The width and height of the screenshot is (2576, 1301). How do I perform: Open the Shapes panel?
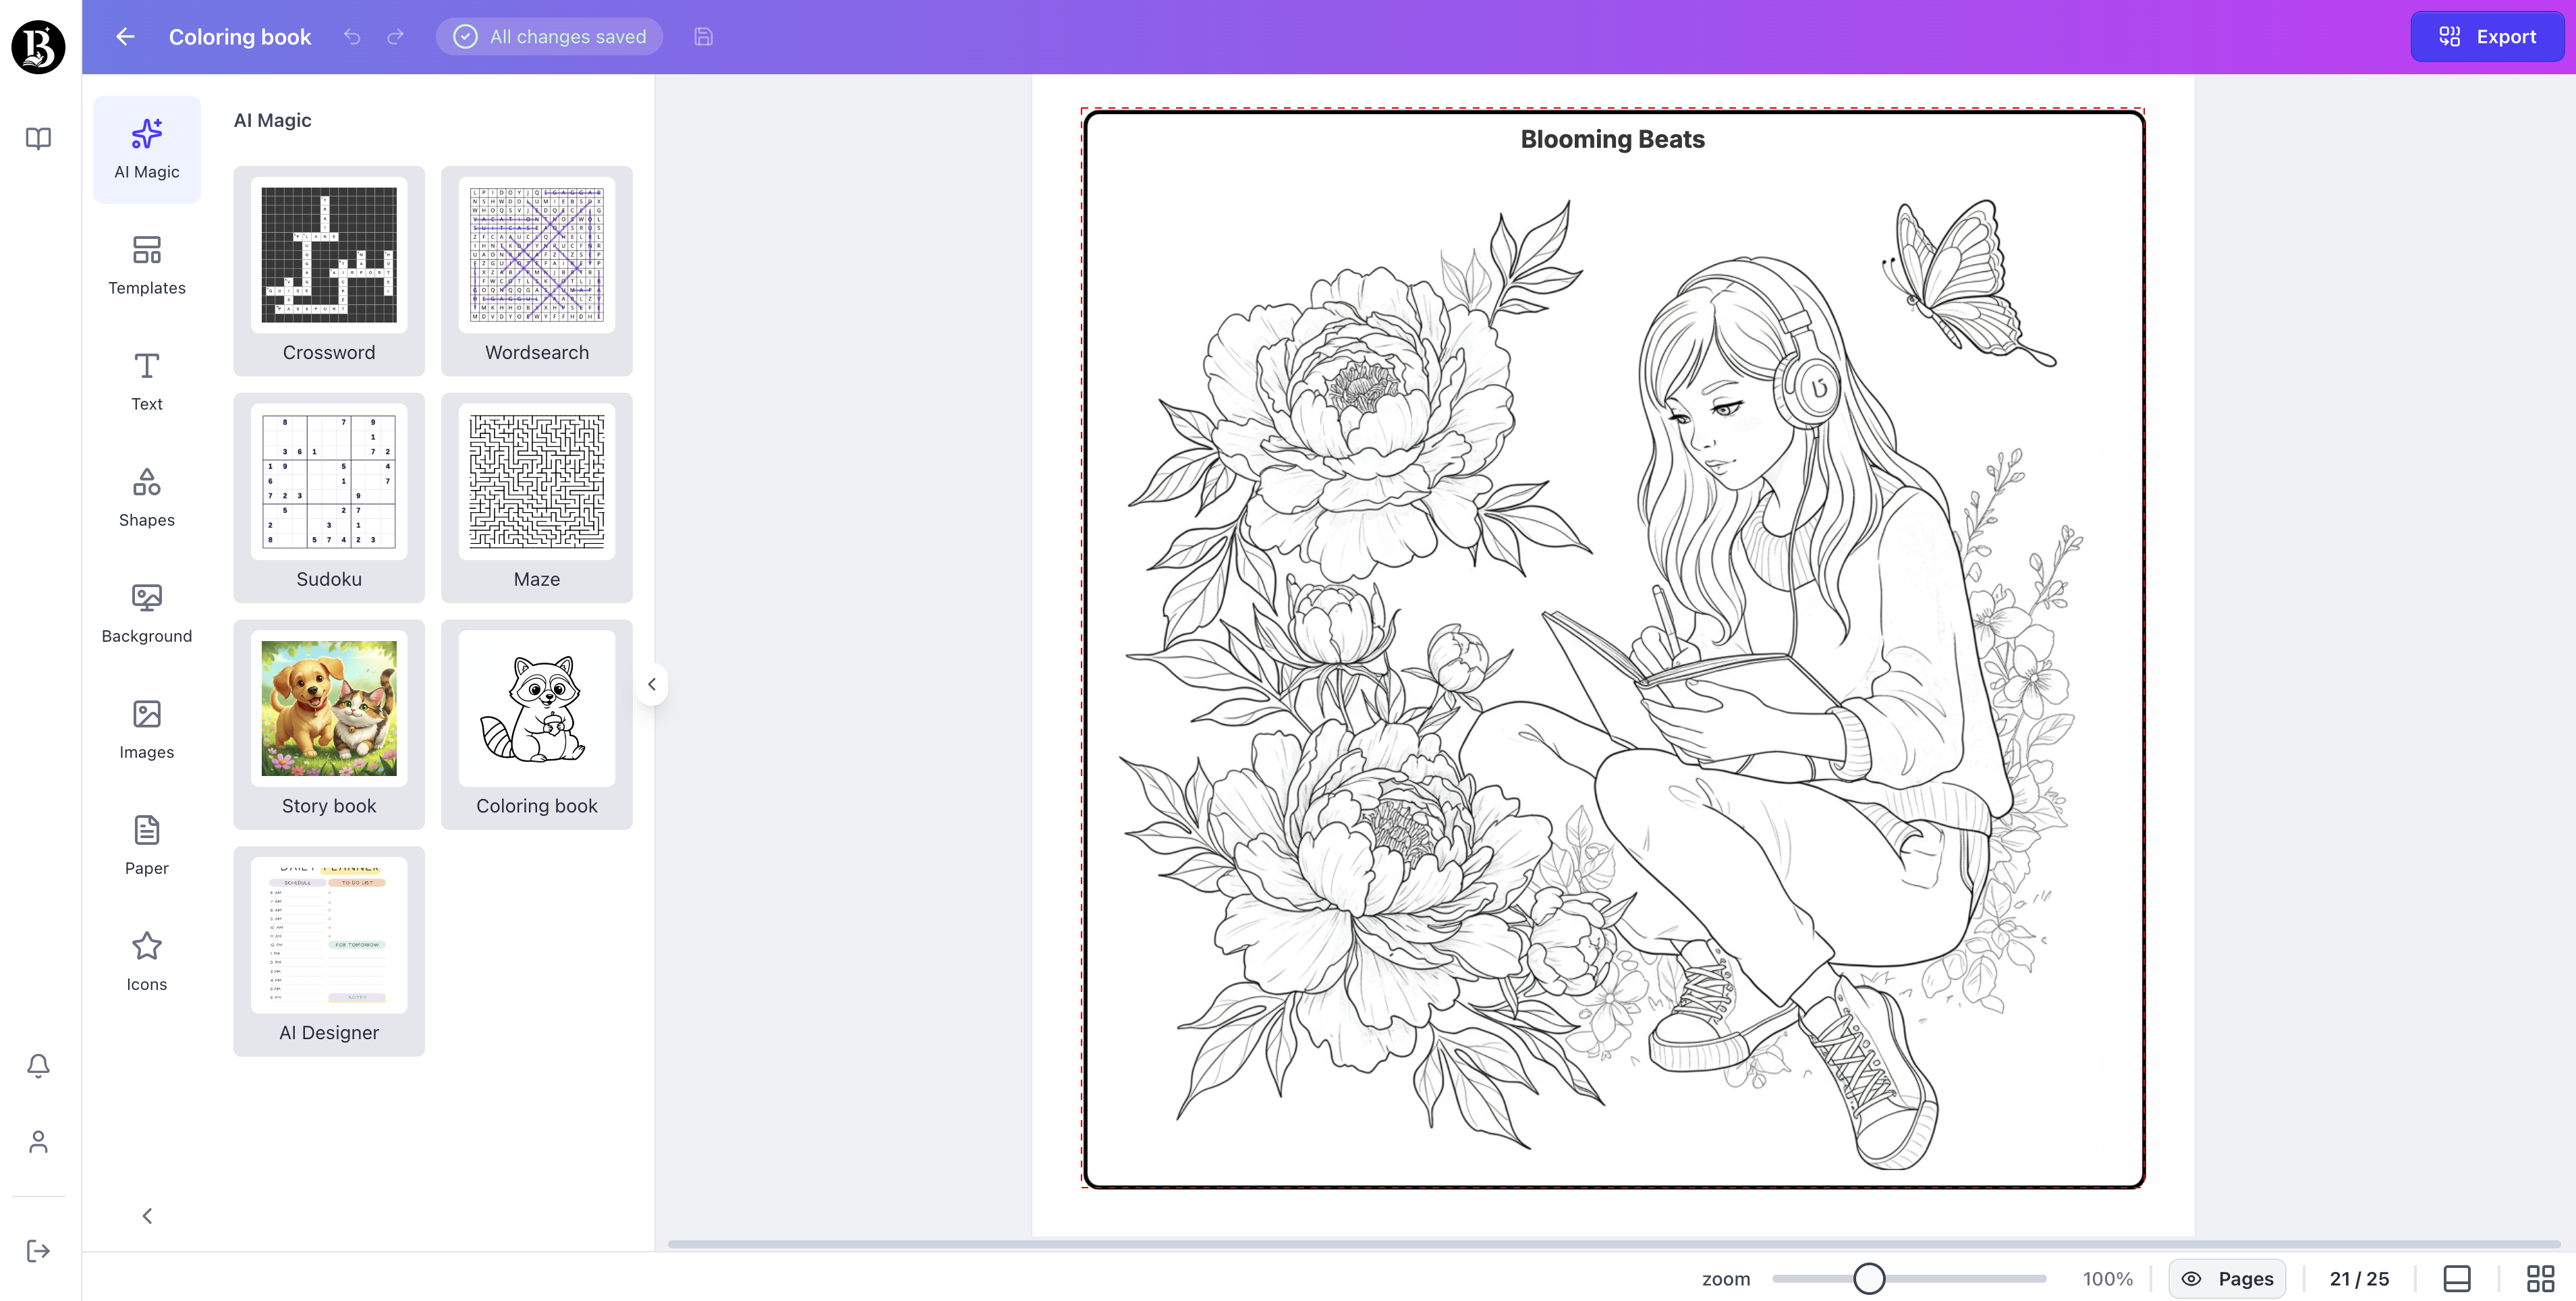click(x=147, y=497)
